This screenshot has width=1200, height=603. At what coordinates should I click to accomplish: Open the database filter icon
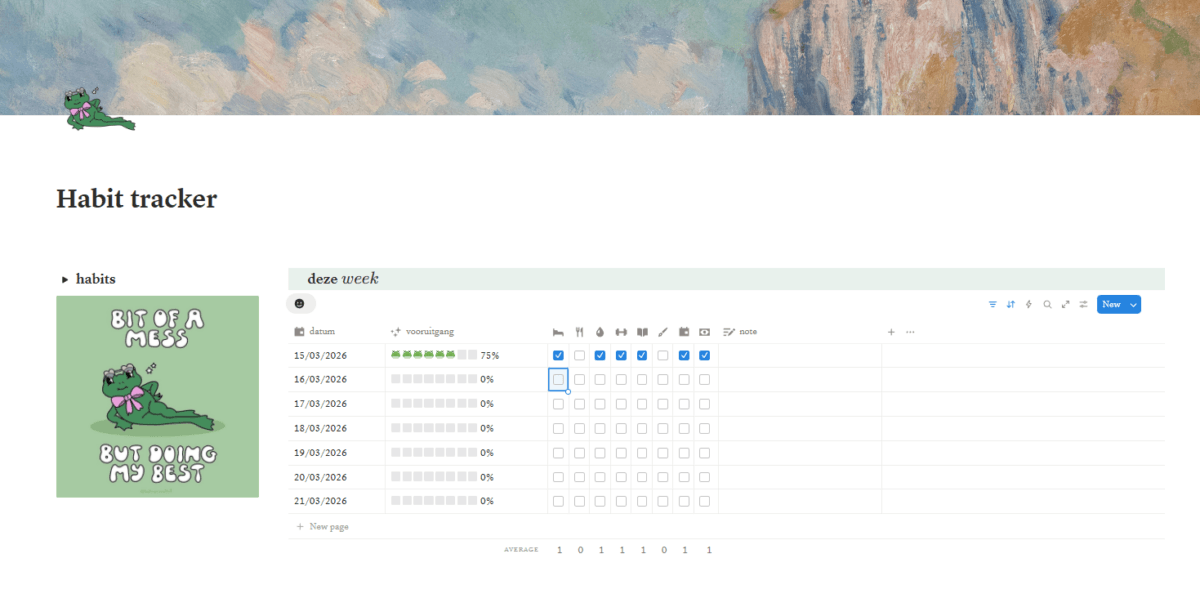992,304
